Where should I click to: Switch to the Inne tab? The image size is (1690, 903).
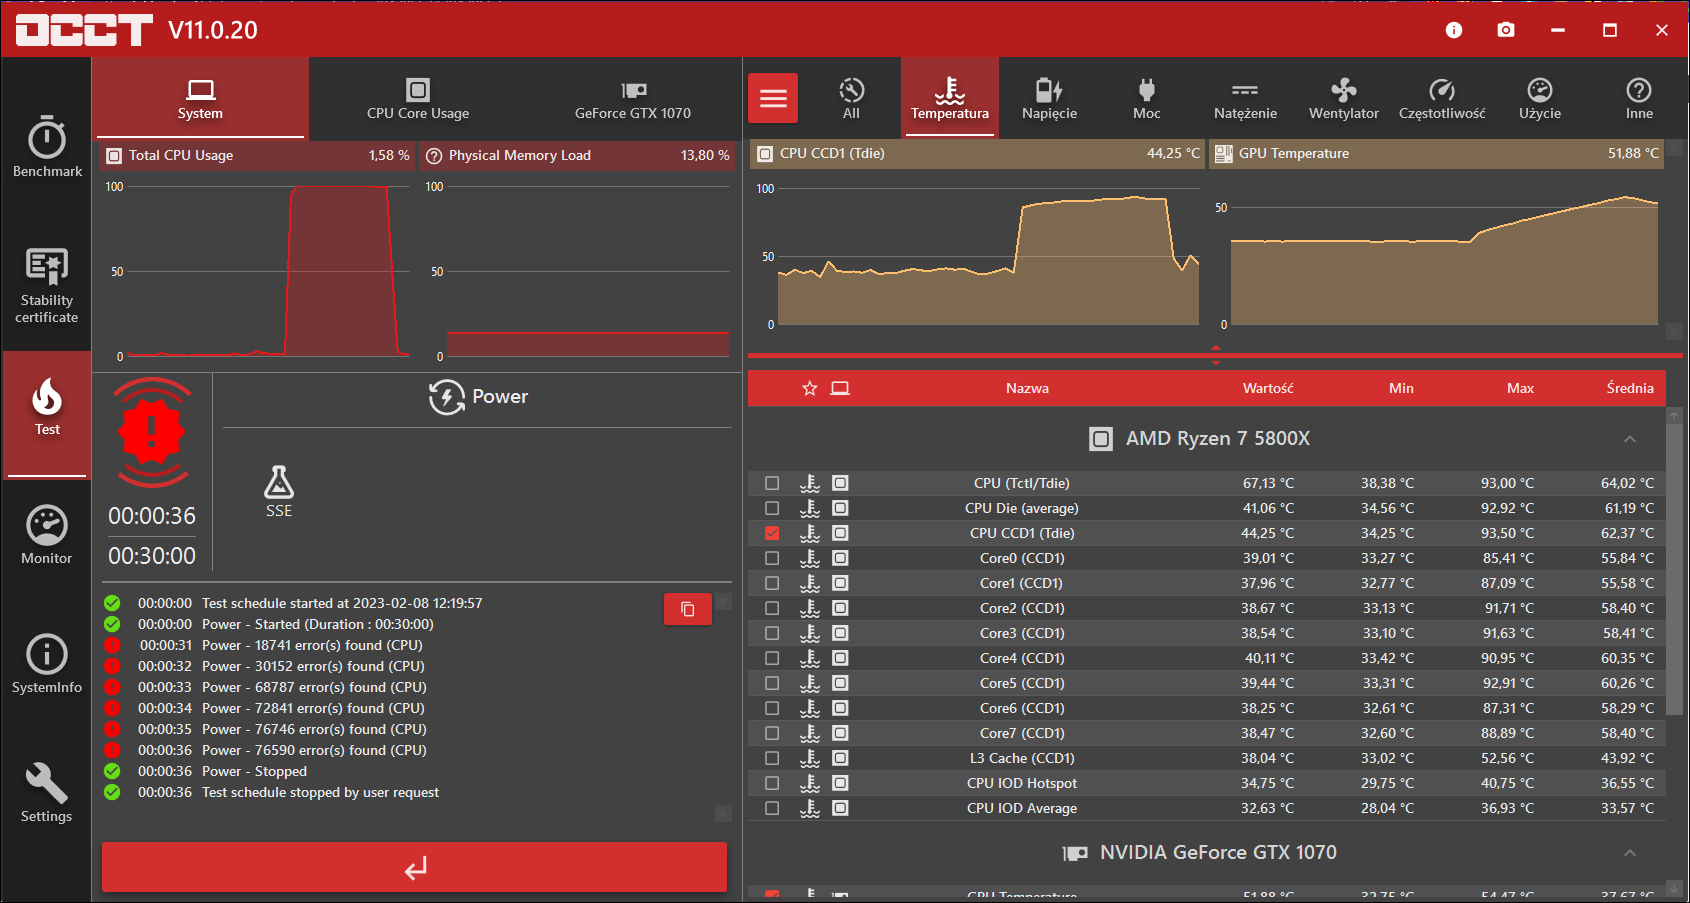pyautogui.click(x=1639, y=98)
